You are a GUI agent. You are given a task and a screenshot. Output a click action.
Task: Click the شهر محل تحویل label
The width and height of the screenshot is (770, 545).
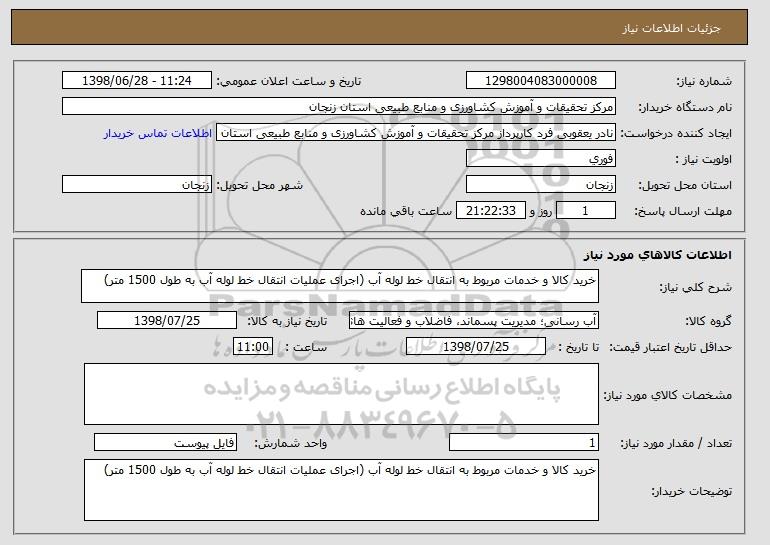pyautogui.click(x=260, y=185)
